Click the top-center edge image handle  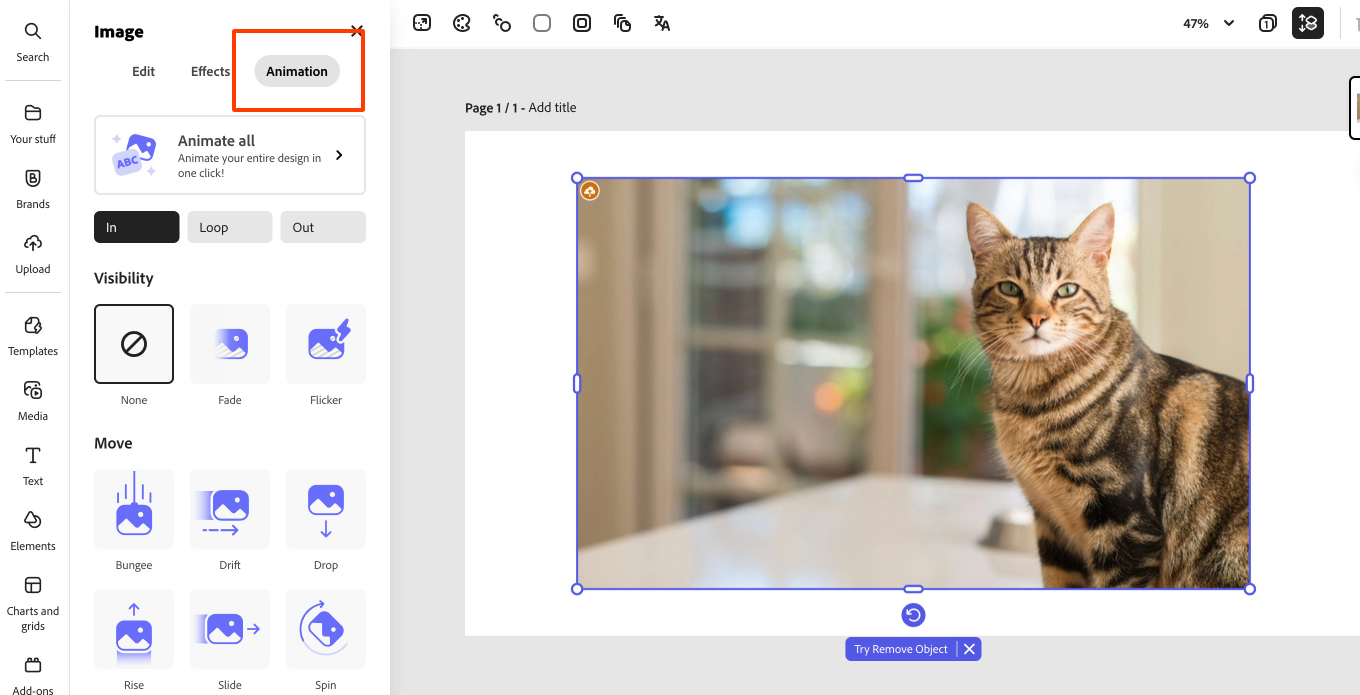click(x=913, y=178)
